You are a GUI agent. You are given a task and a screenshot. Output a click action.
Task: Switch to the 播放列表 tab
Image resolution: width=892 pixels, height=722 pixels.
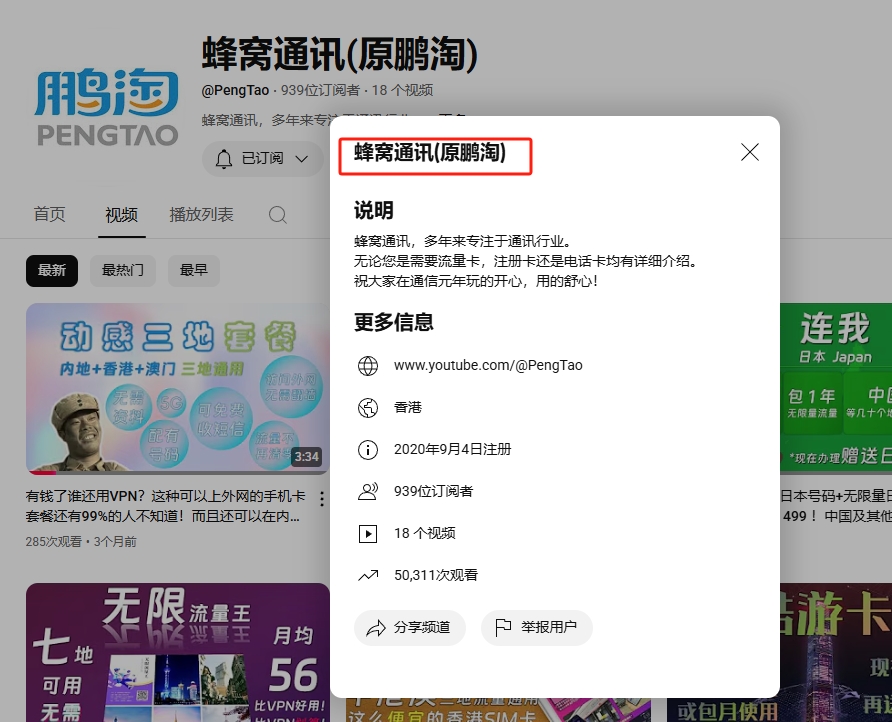tap(201, 215)
